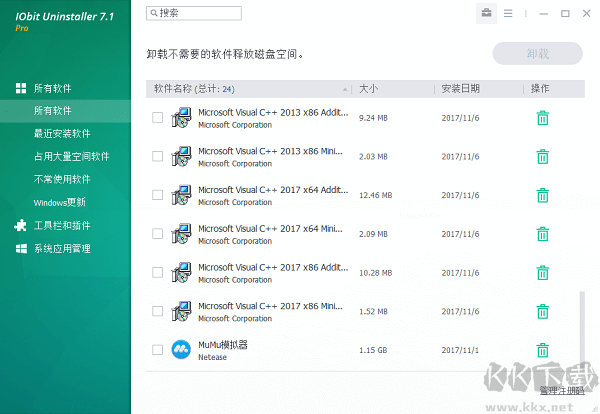Check the box for Visual C++ 2017 x64 Minimum
600x414 pixels.
pyautogui.click(x=157, y=233)
